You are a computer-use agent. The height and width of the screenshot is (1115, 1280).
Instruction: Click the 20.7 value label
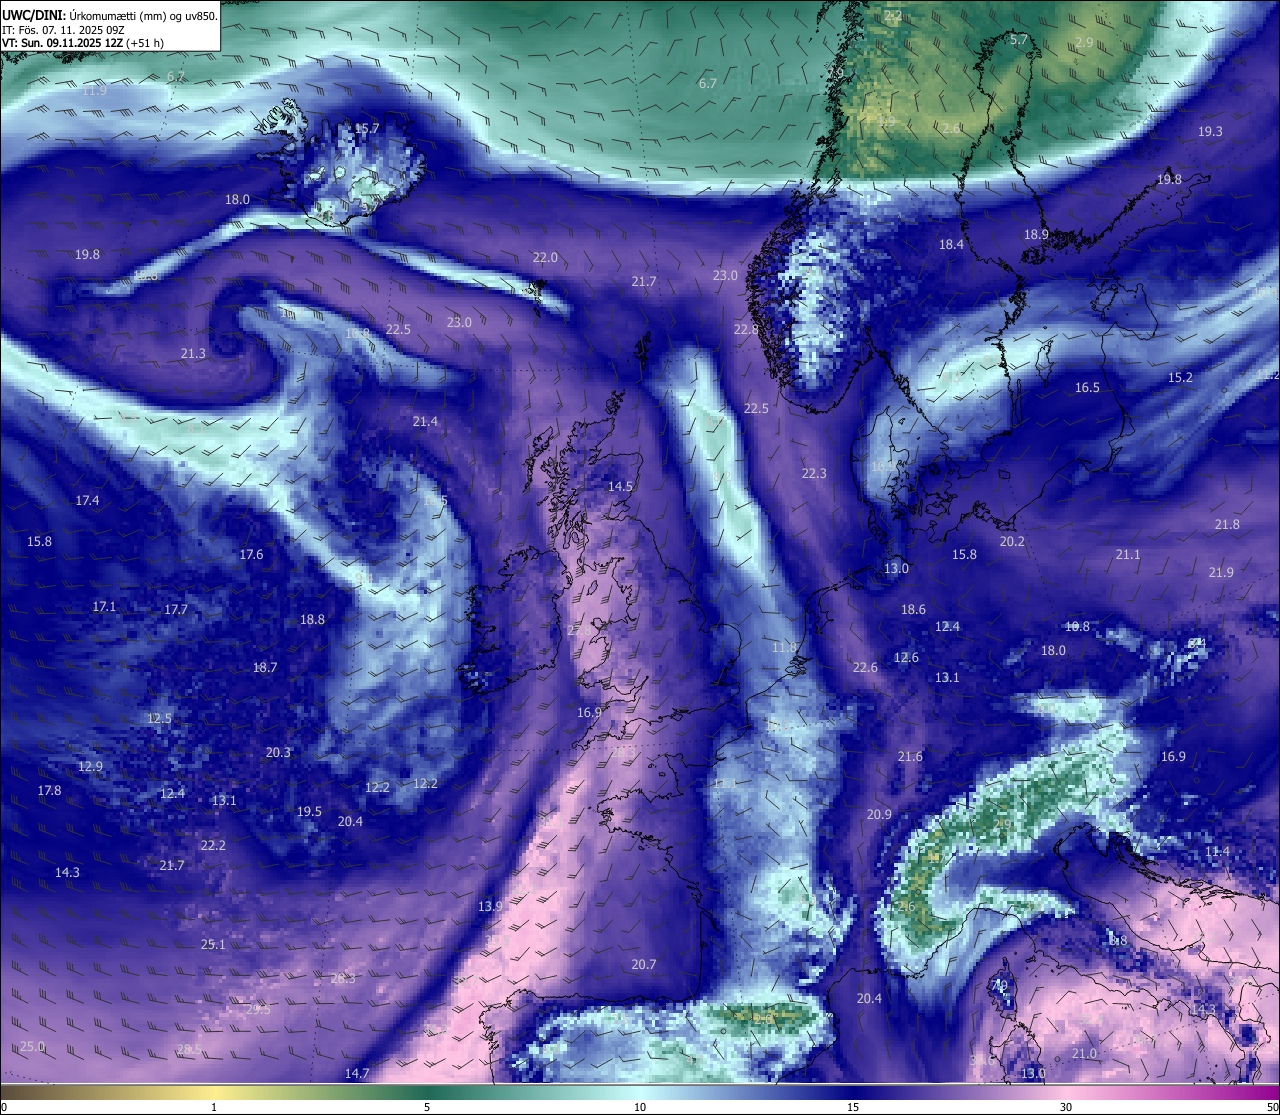(644, 964)
